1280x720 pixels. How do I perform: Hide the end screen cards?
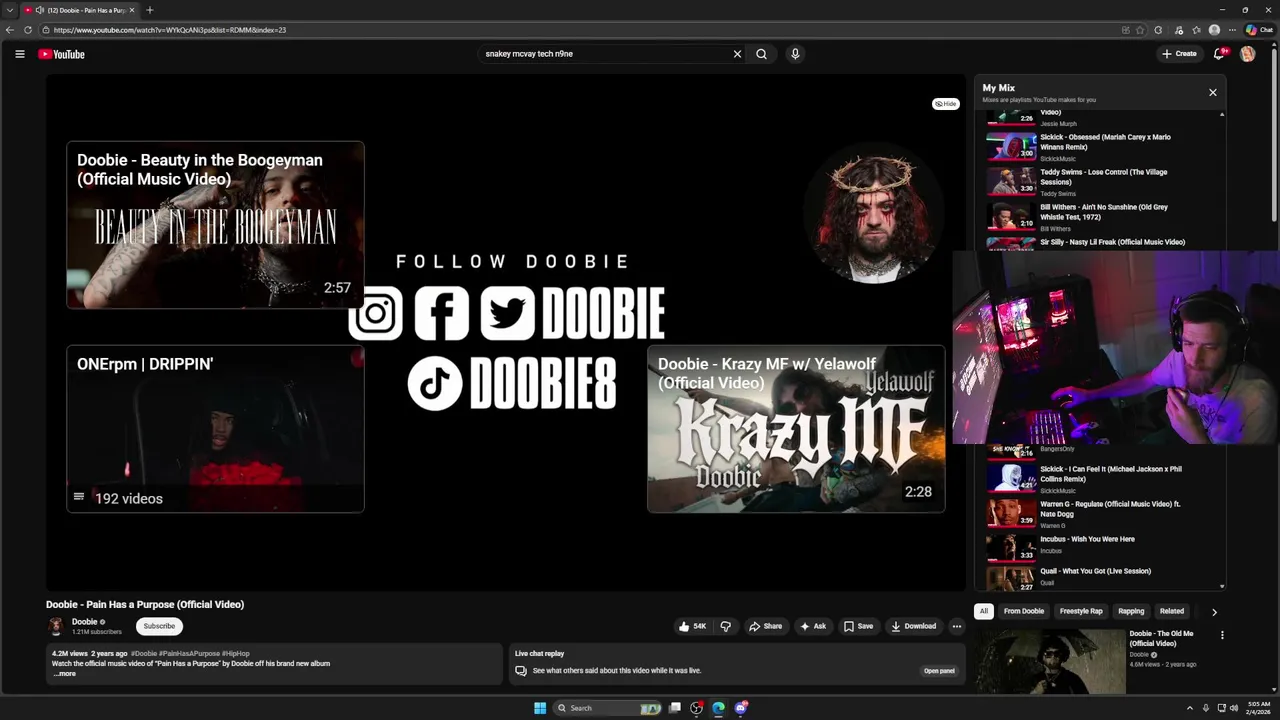pos(946,104)
